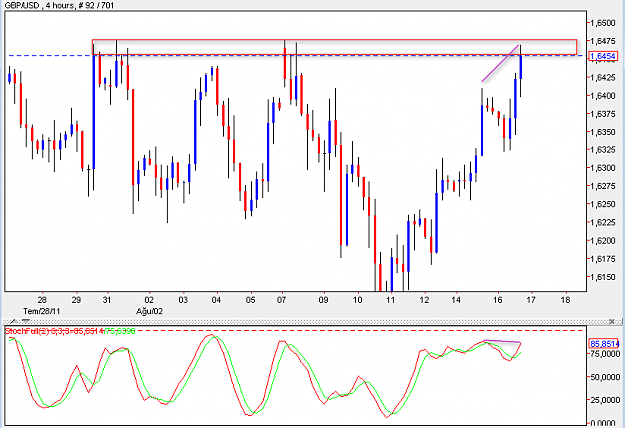Click the 12 date axis label

(x=424, y=300)
